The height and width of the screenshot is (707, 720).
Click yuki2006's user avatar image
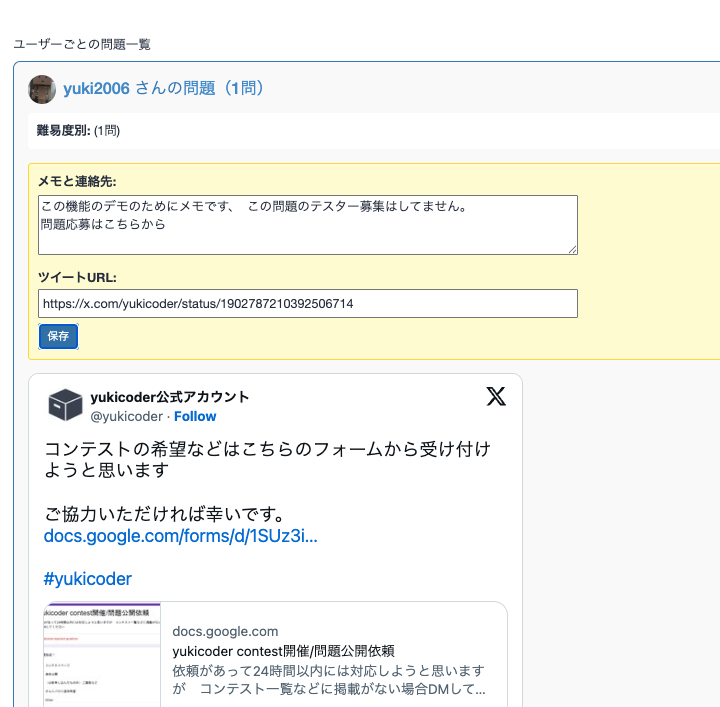[42, 89]
